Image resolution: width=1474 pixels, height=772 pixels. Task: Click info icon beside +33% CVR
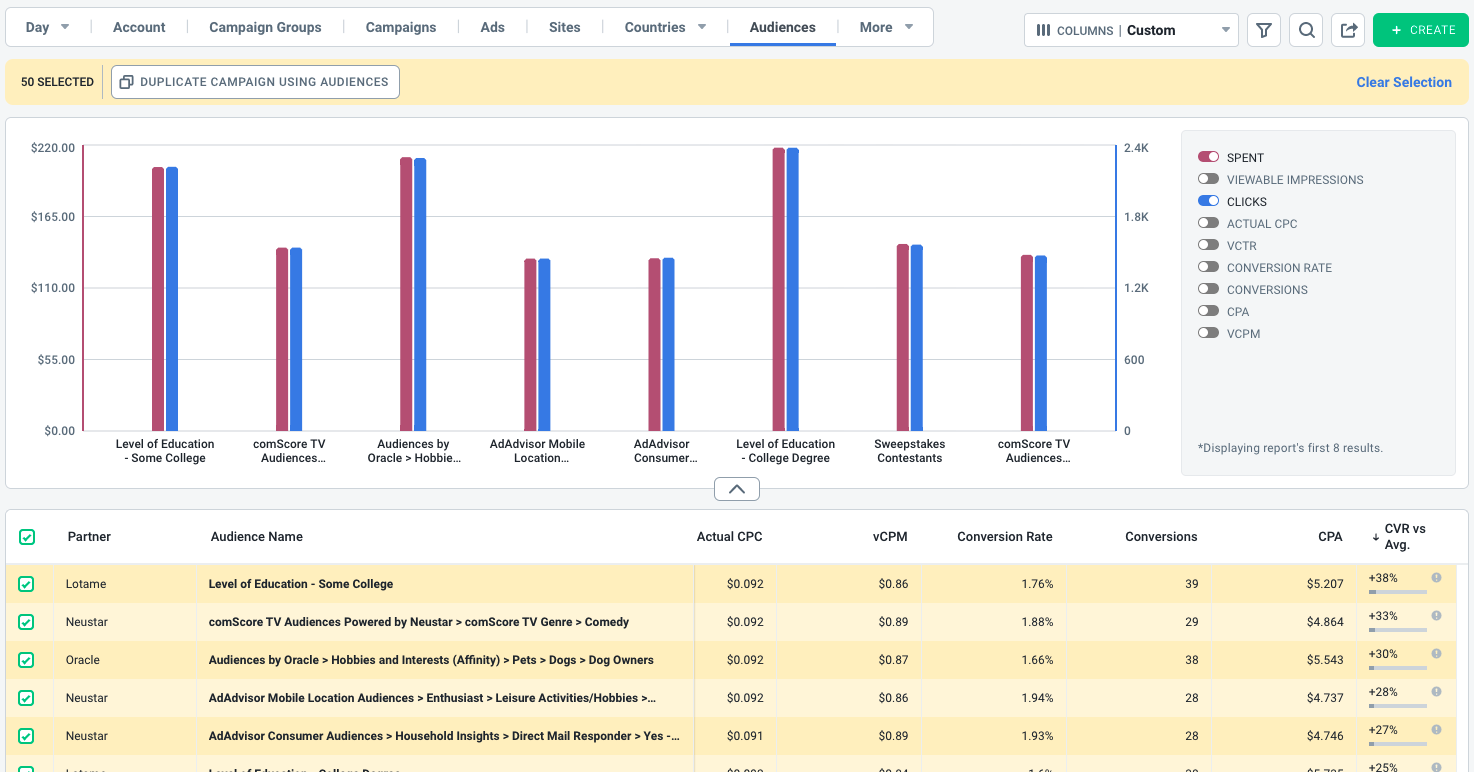coord(1436,616)
